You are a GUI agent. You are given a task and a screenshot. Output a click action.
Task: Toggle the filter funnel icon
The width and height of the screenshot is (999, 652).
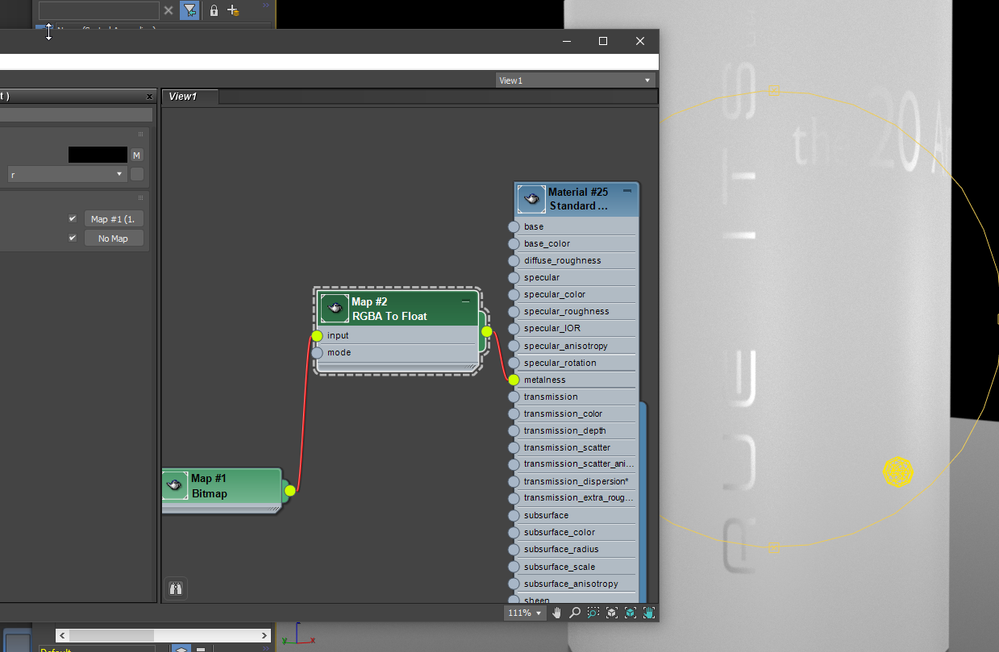tap(189, 10)
